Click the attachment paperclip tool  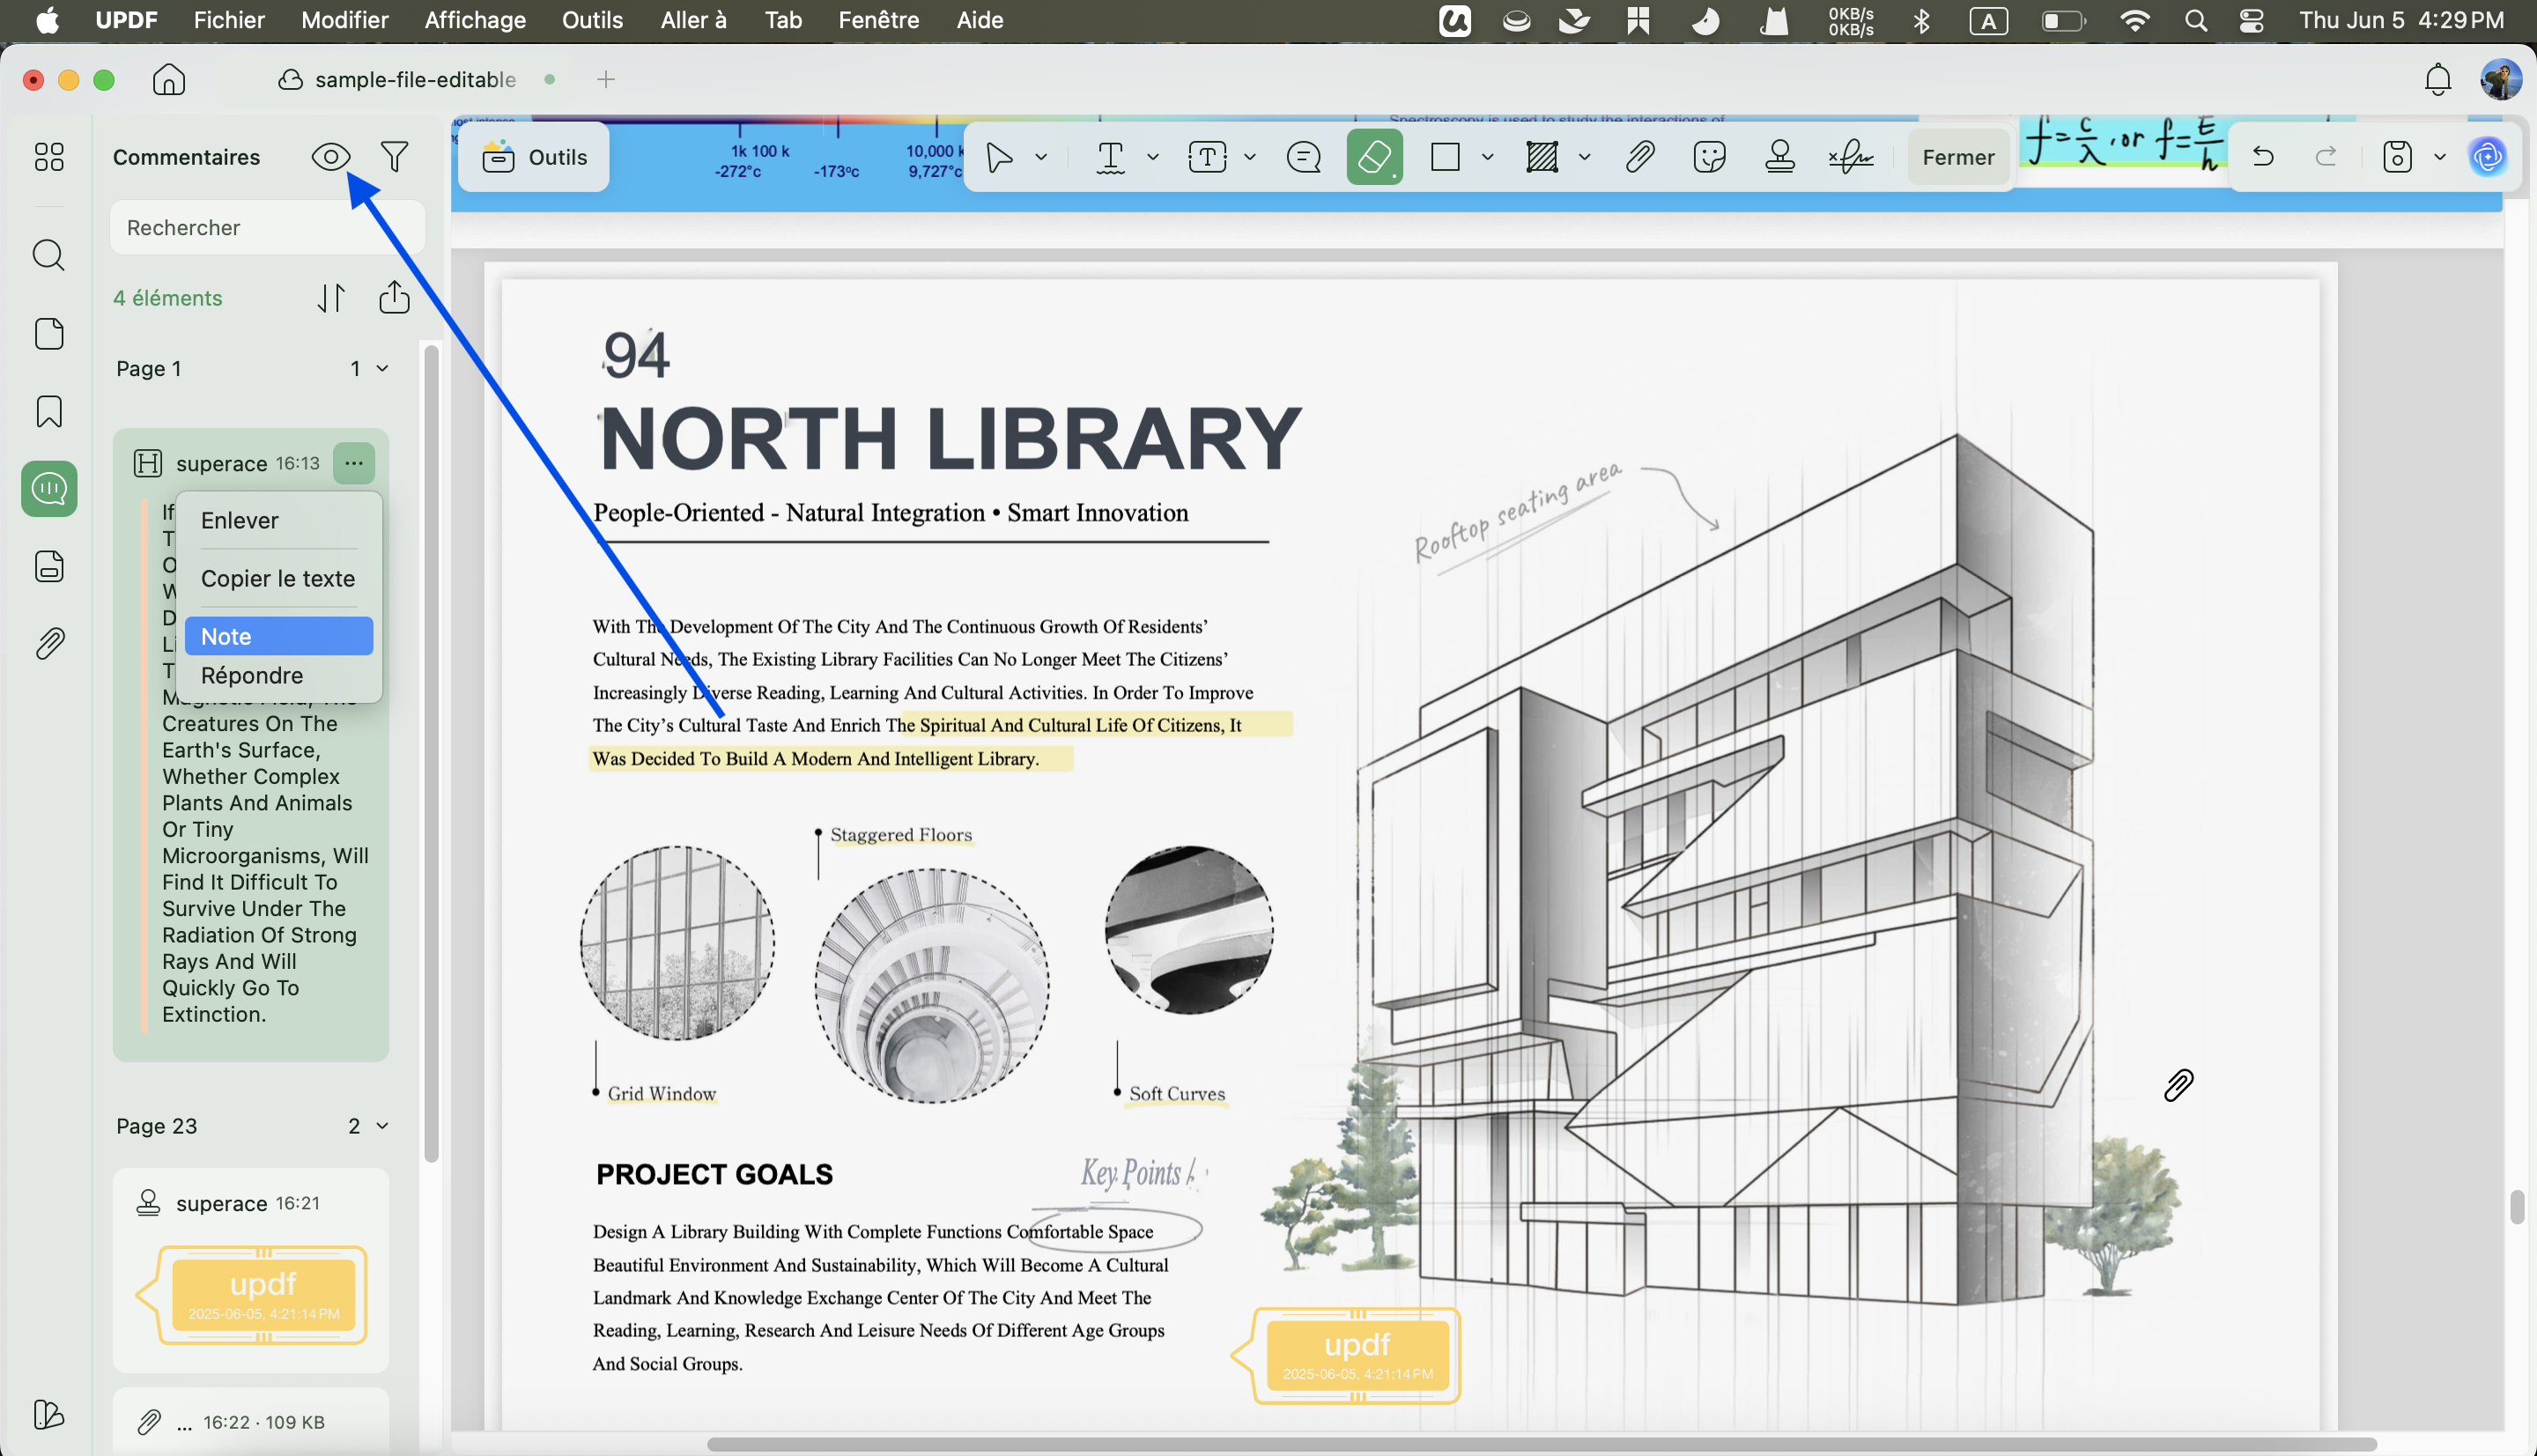tap(1639, 157)
